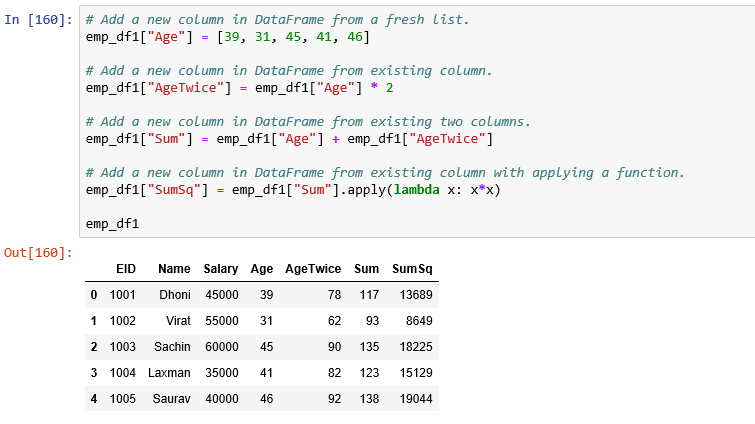Click the In [160] cell prompt

38,20
